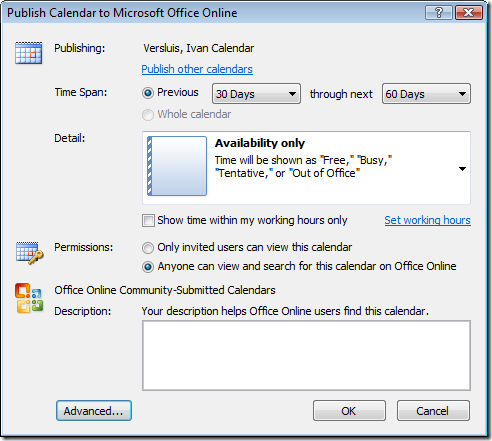Choose Only invited users can view option

pyautogui.click(x=148, y=248)
